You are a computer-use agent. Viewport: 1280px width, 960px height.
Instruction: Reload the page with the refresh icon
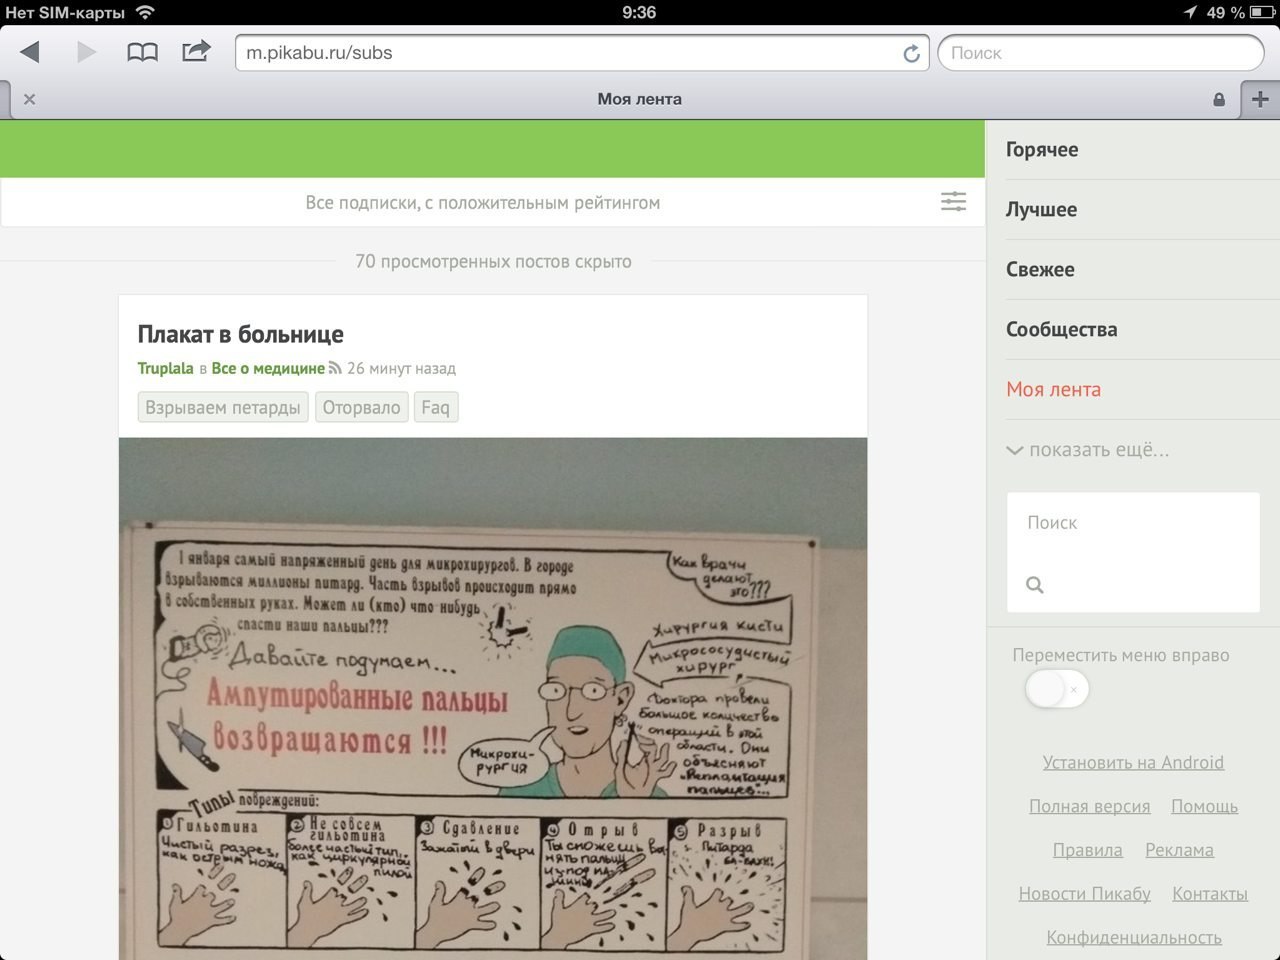point(911,53)
